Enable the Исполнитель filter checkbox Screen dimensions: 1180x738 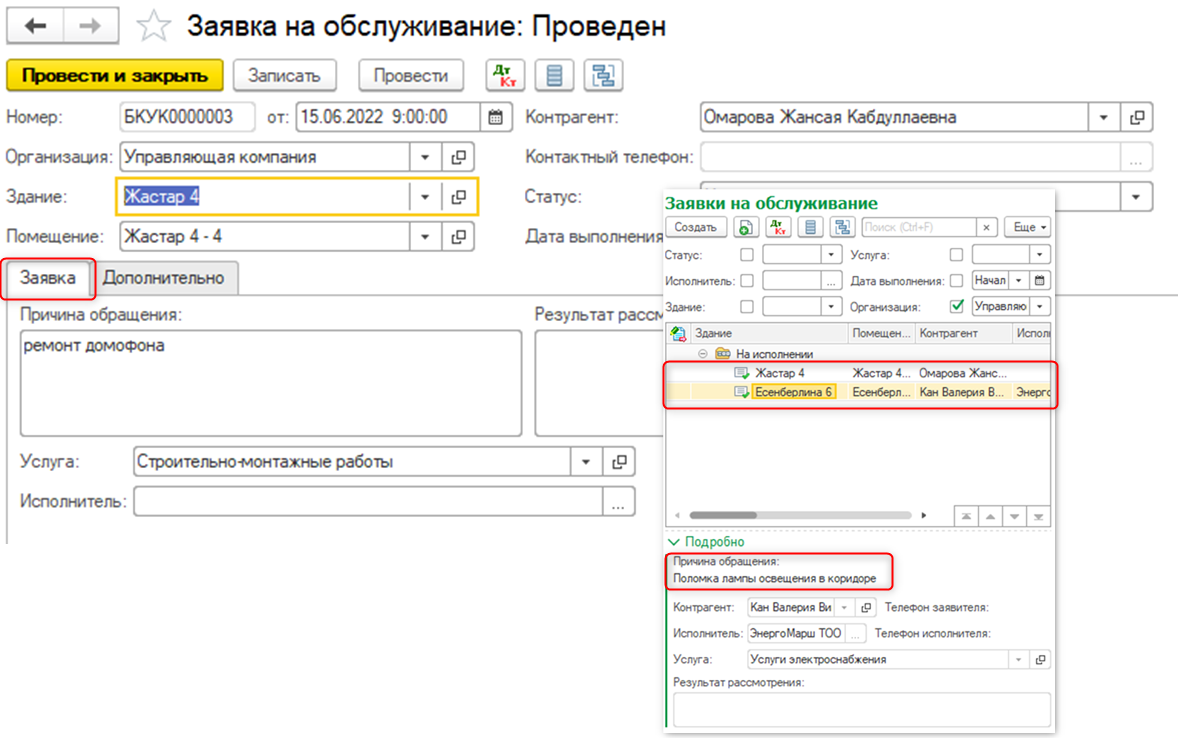pos(746,280)
